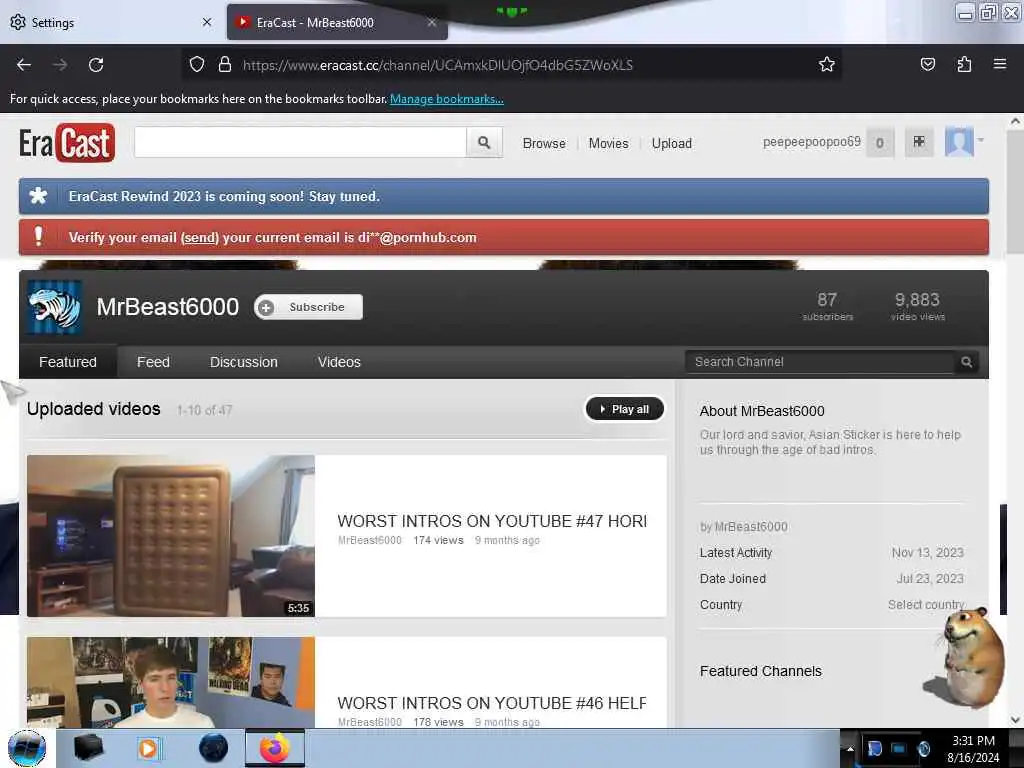Viewport: 1024px width, 768px height.
Task: Open tracking protection shield icon
Action: click(x=197, y=65)
